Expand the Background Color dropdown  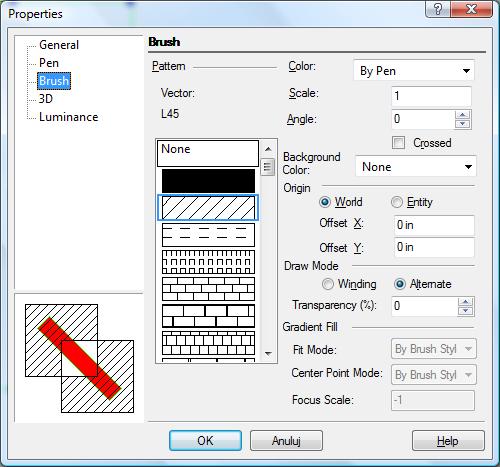coord(416,167)
